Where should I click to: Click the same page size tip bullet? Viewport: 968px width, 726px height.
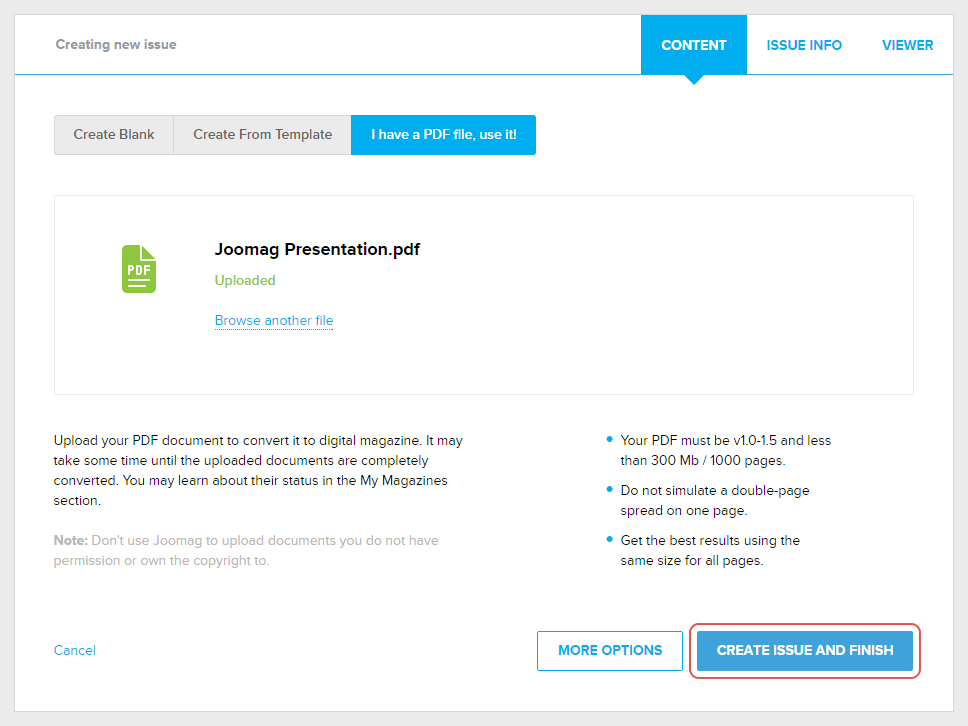709,550
